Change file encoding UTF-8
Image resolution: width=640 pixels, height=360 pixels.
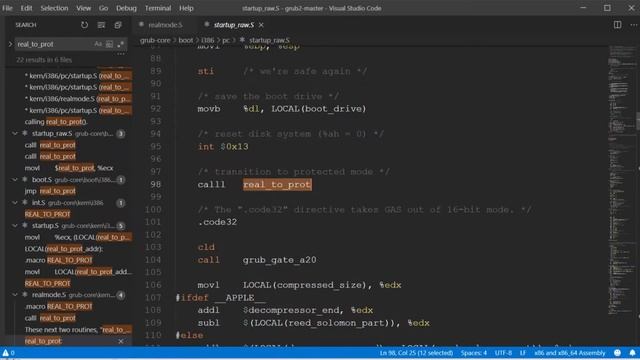(503, 353)
